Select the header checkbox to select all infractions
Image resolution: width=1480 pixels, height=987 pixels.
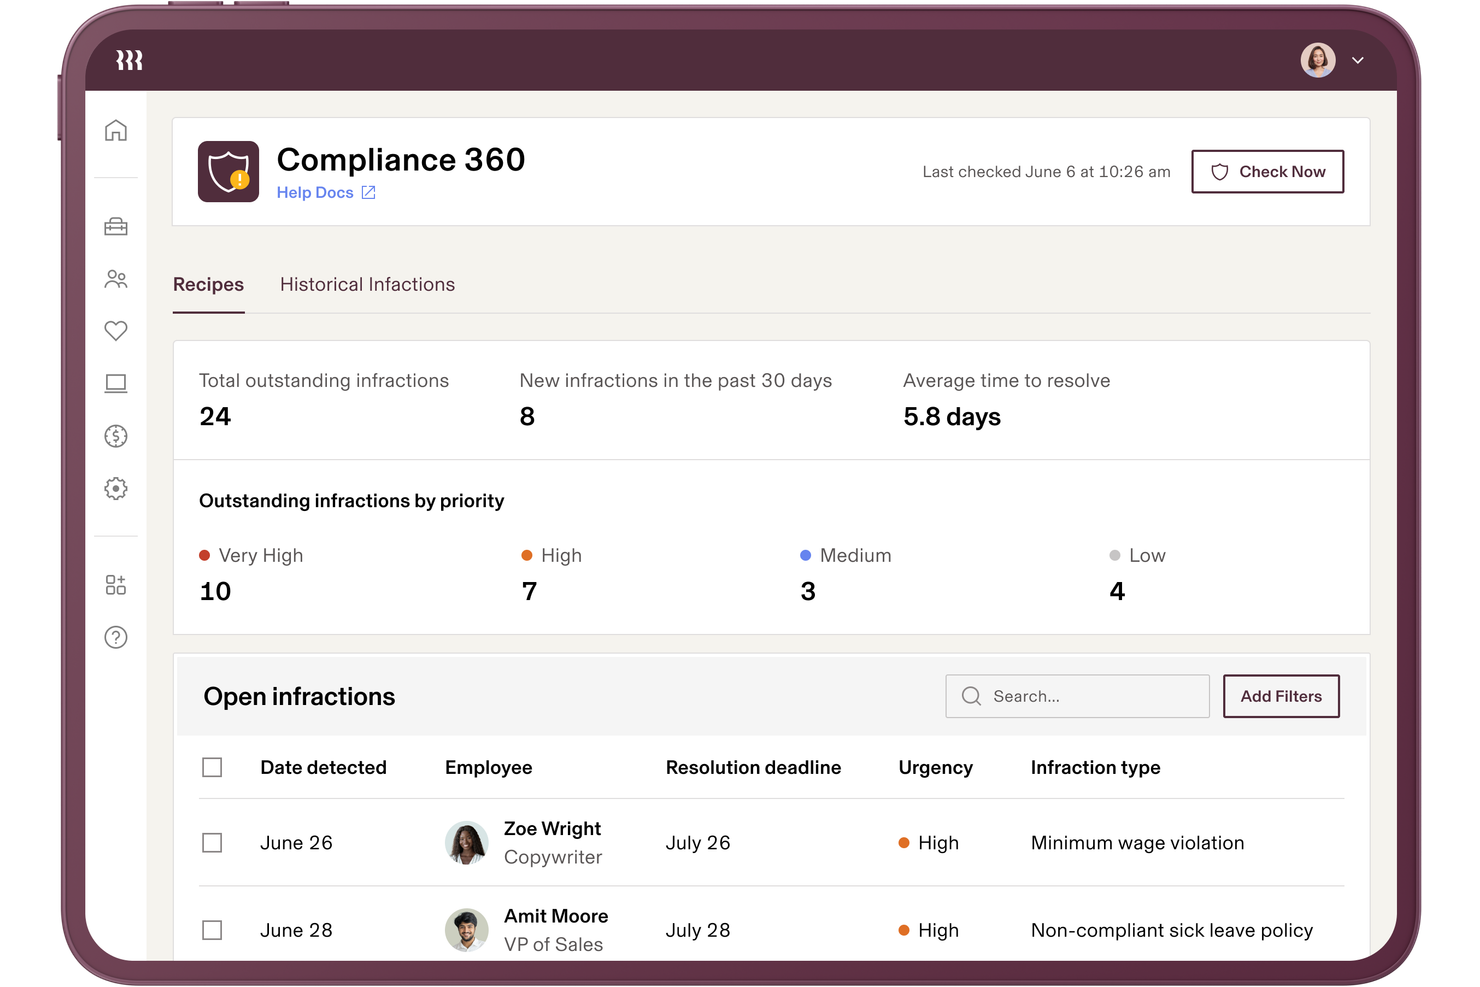[212, 767]
